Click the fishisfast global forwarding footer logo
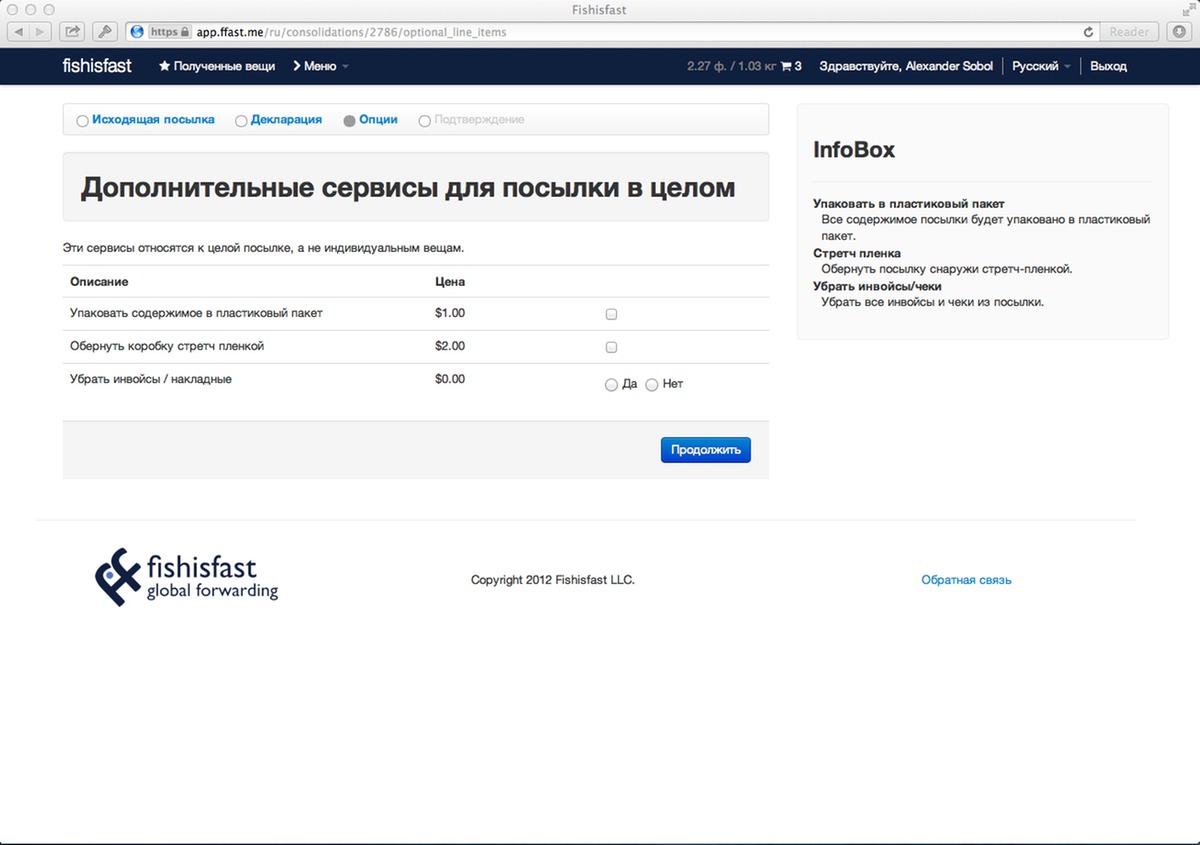The width and height of the screenshot is (1200, 845). (x=186, y=577)
